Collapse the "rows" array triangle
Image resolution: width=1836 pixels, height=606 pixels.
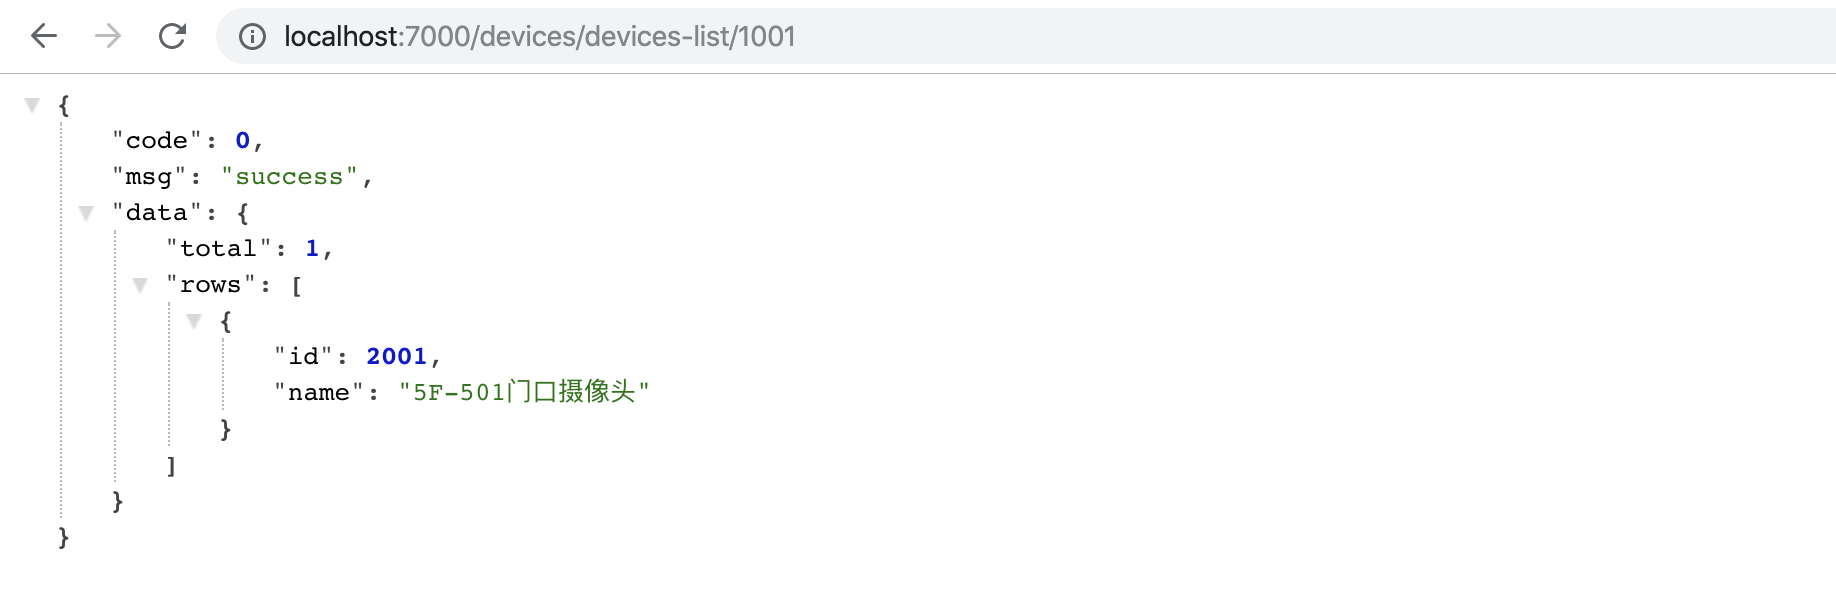(x=140, y=285)
